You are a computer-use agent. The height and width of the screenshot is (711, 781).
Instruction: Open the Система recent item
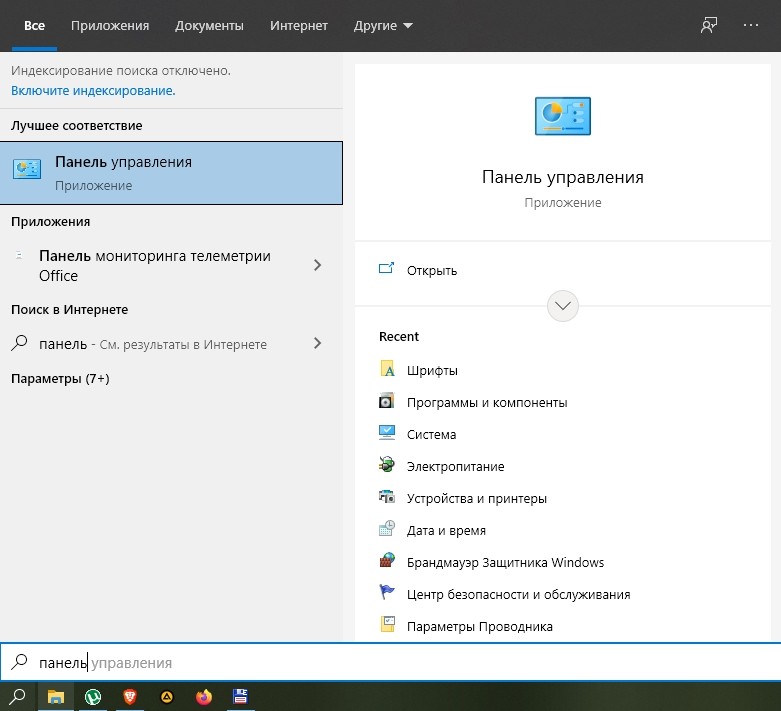click(x=431, y=434)
